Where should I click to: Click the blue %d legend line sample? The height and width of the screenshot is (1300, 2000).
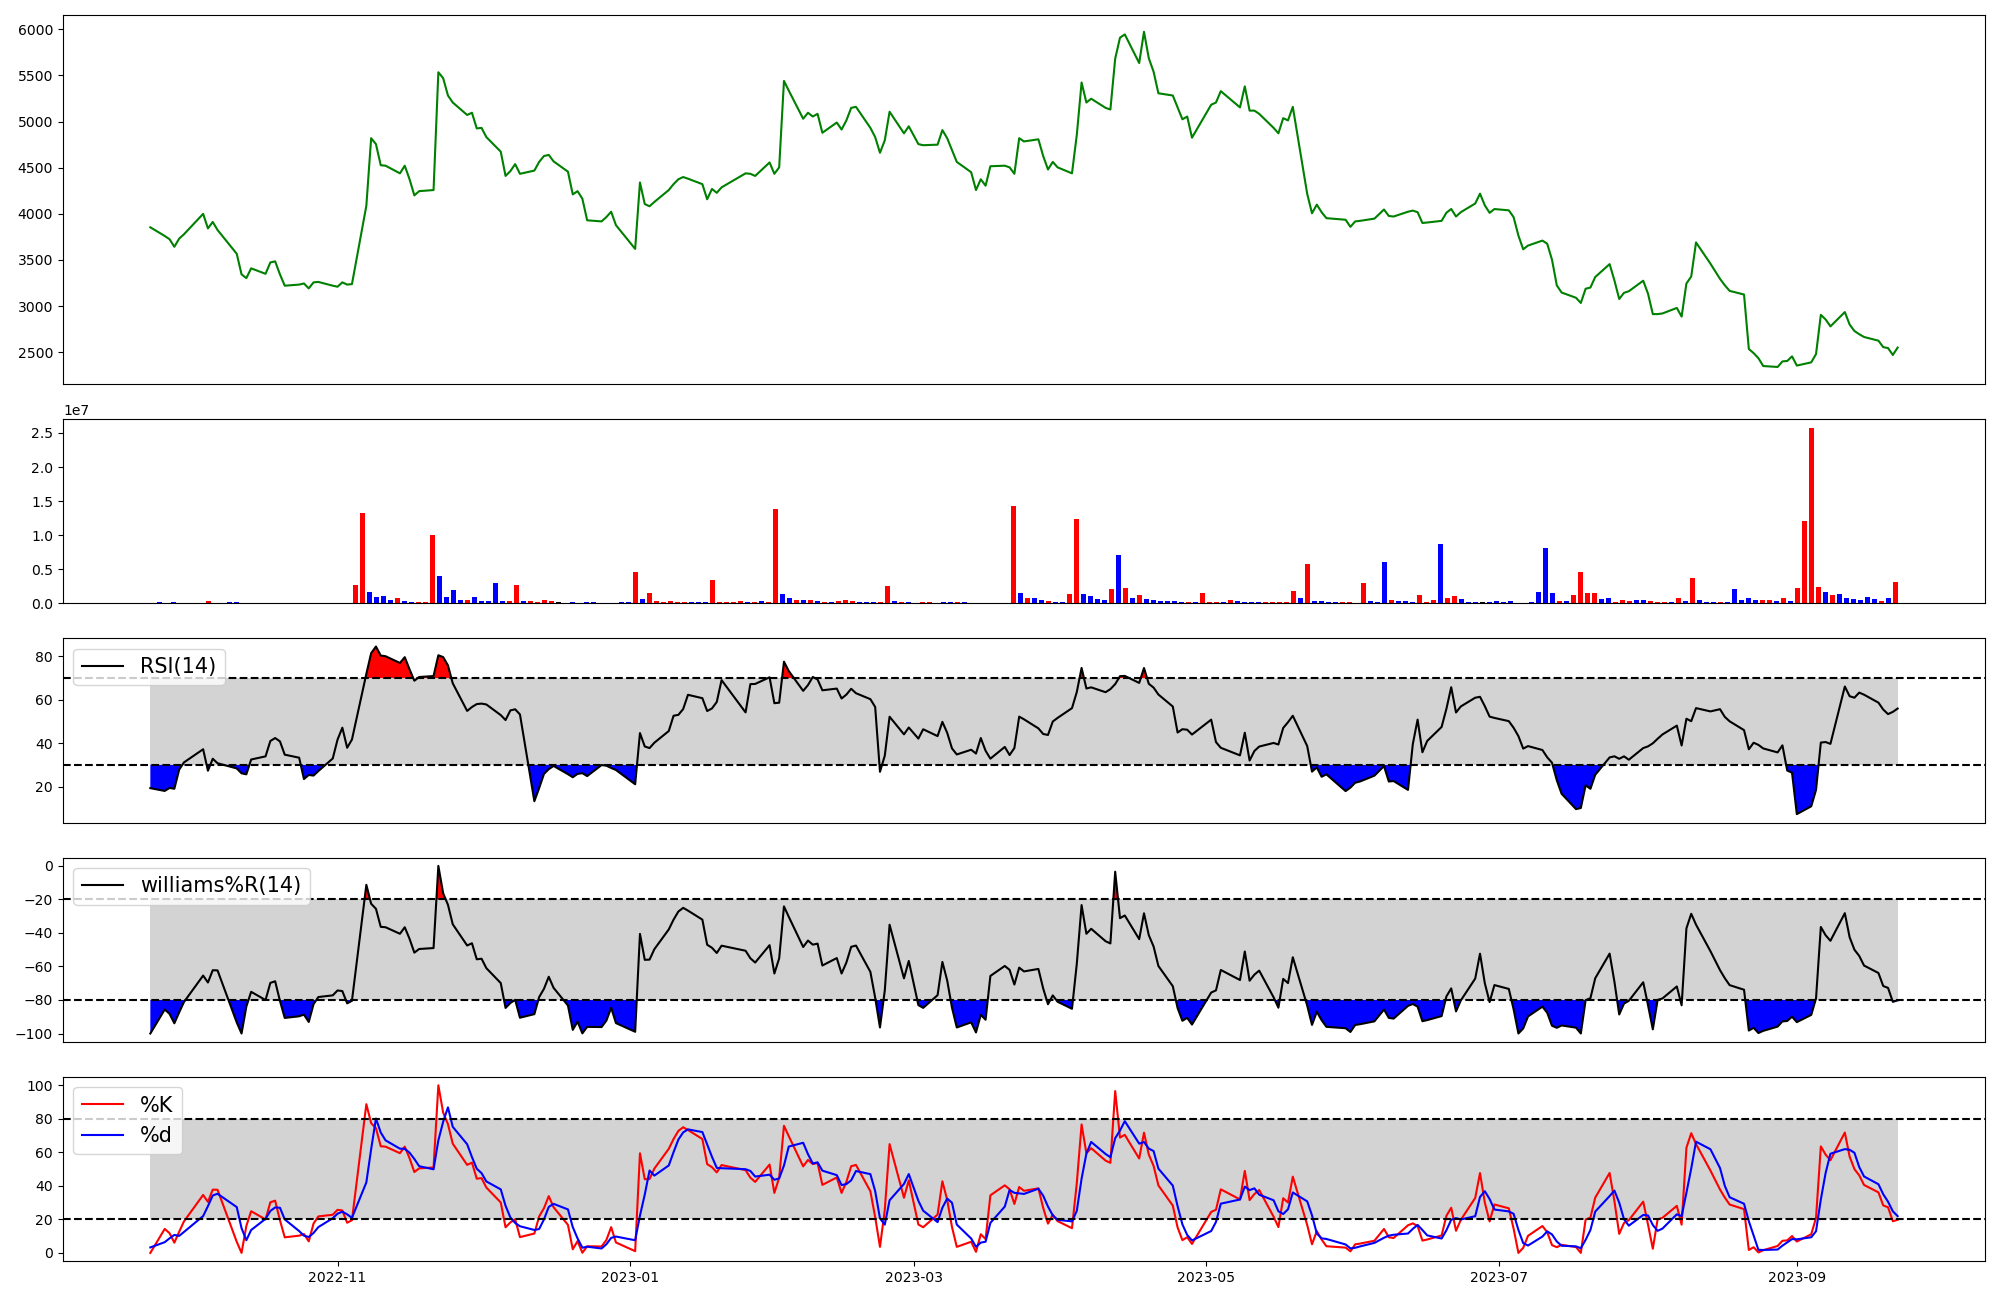(x=103, y=1135)
